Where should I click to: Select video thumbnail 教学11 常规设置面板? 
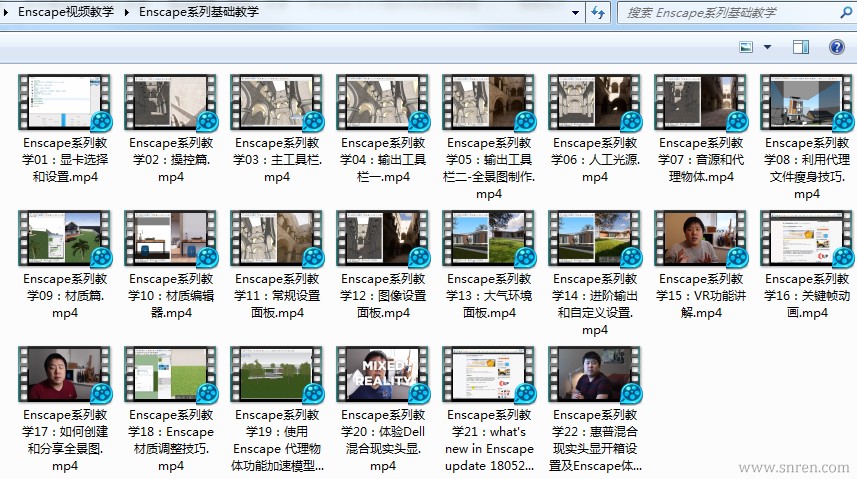coord(277,239)
